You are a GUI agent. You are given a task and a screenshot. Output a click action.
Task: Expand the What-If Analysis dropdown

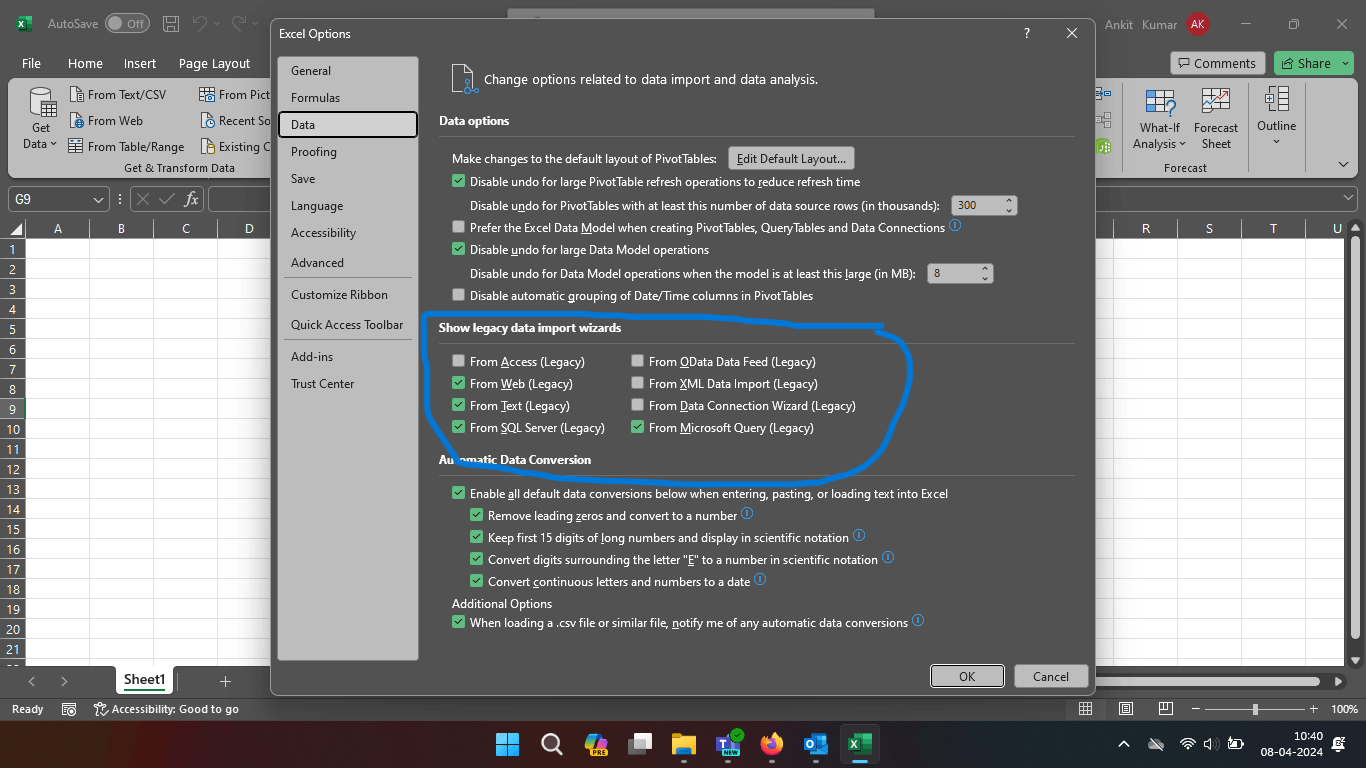[x=1182, y=145]
